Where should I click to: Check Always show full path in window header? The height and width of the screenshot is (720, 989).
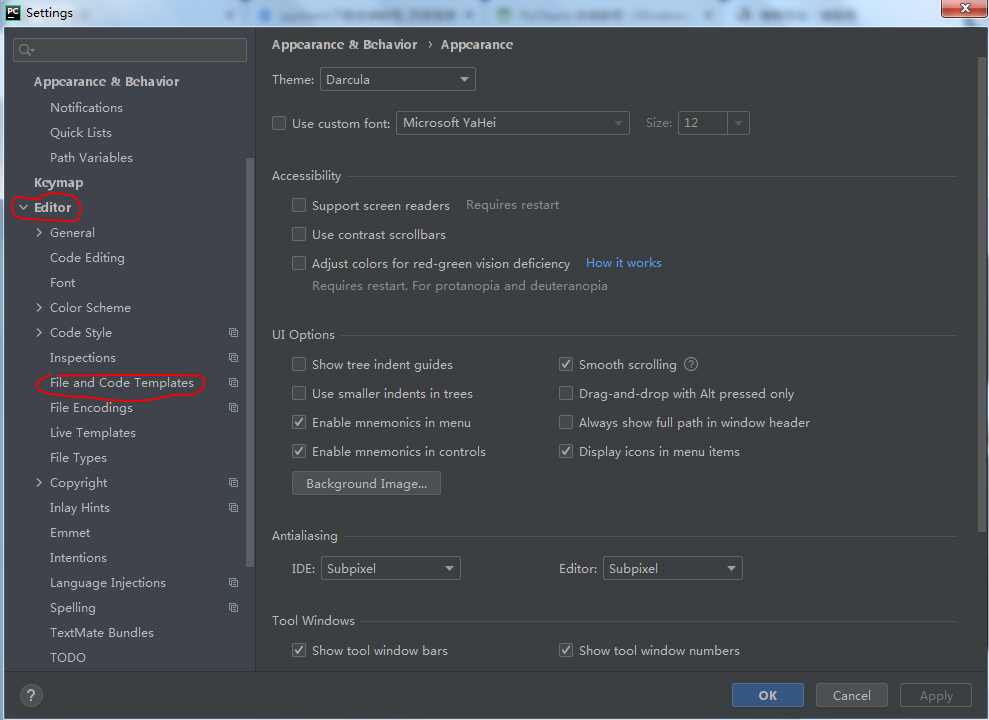566,422
